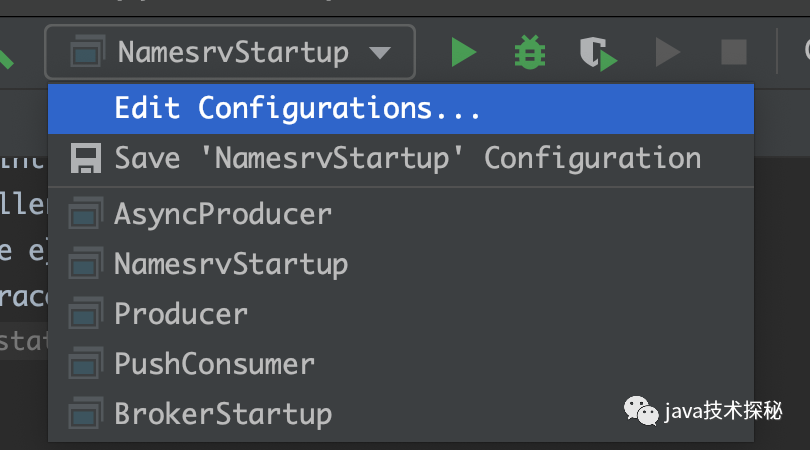810x450 pixels.
Task: Click the BrokerStartup configuration icon
Action: click(85, 413)
